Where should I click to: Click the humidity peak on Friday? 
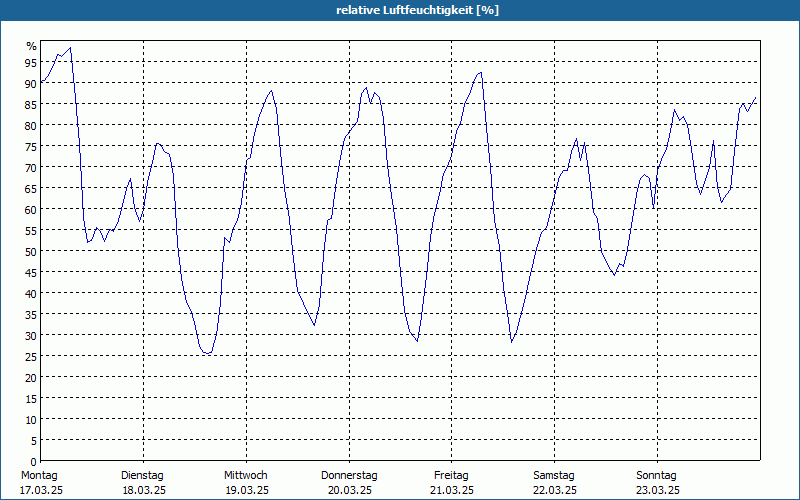pos(481,72)
